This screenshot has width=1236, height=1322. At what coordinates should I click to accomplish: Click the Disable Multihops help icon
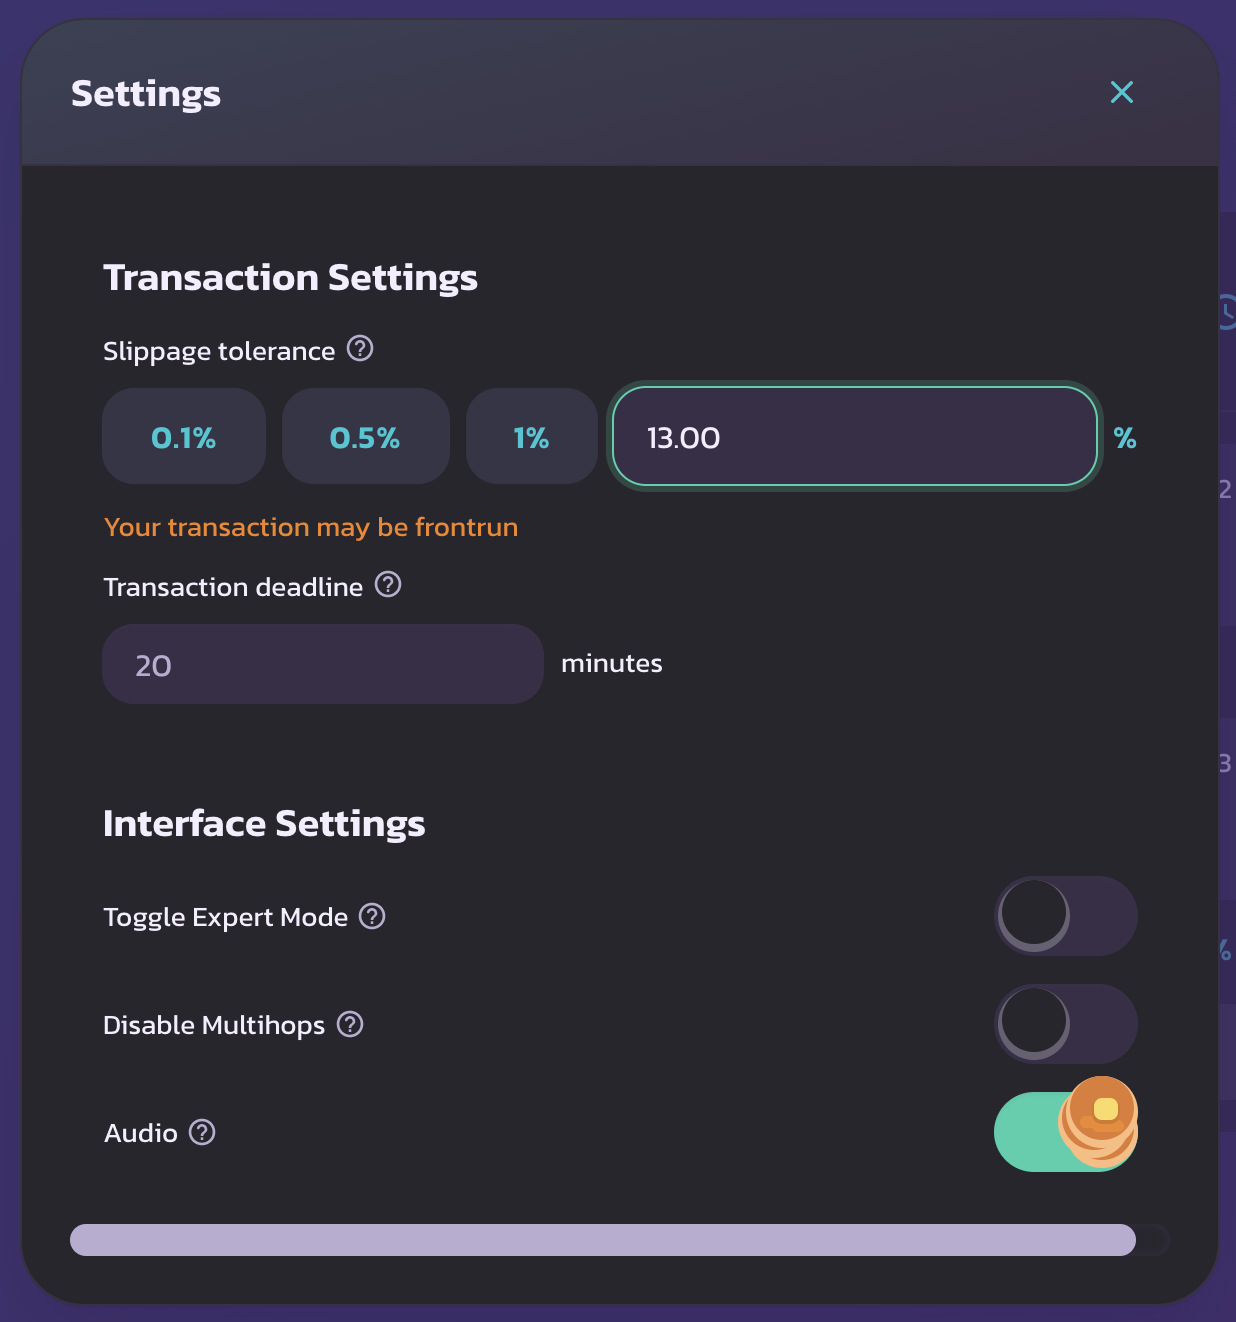(x=350, y=1024)
